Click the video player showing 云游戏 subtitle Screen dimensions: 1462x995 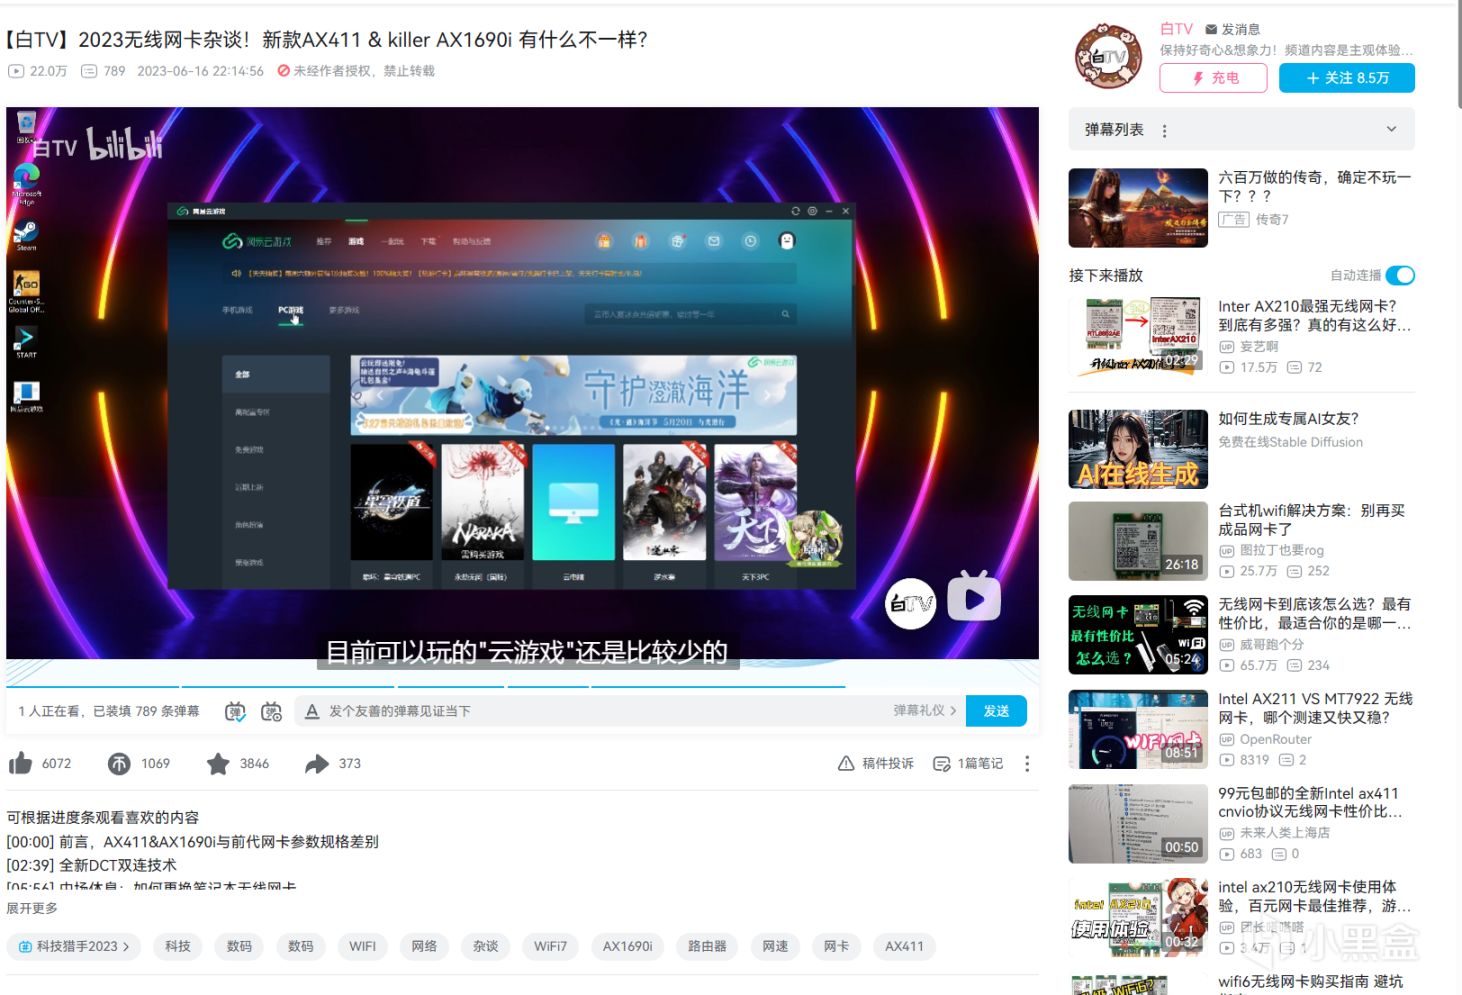point(522,383)
